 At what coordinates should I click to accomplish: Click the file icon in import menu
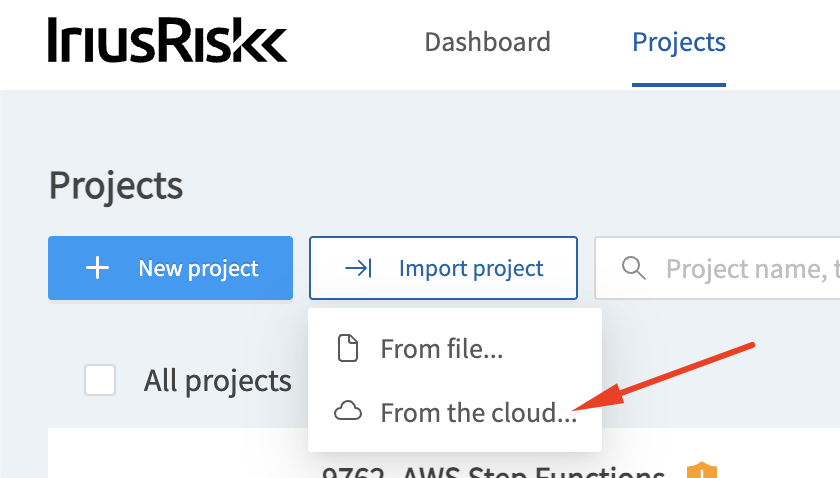pos(348,348)
